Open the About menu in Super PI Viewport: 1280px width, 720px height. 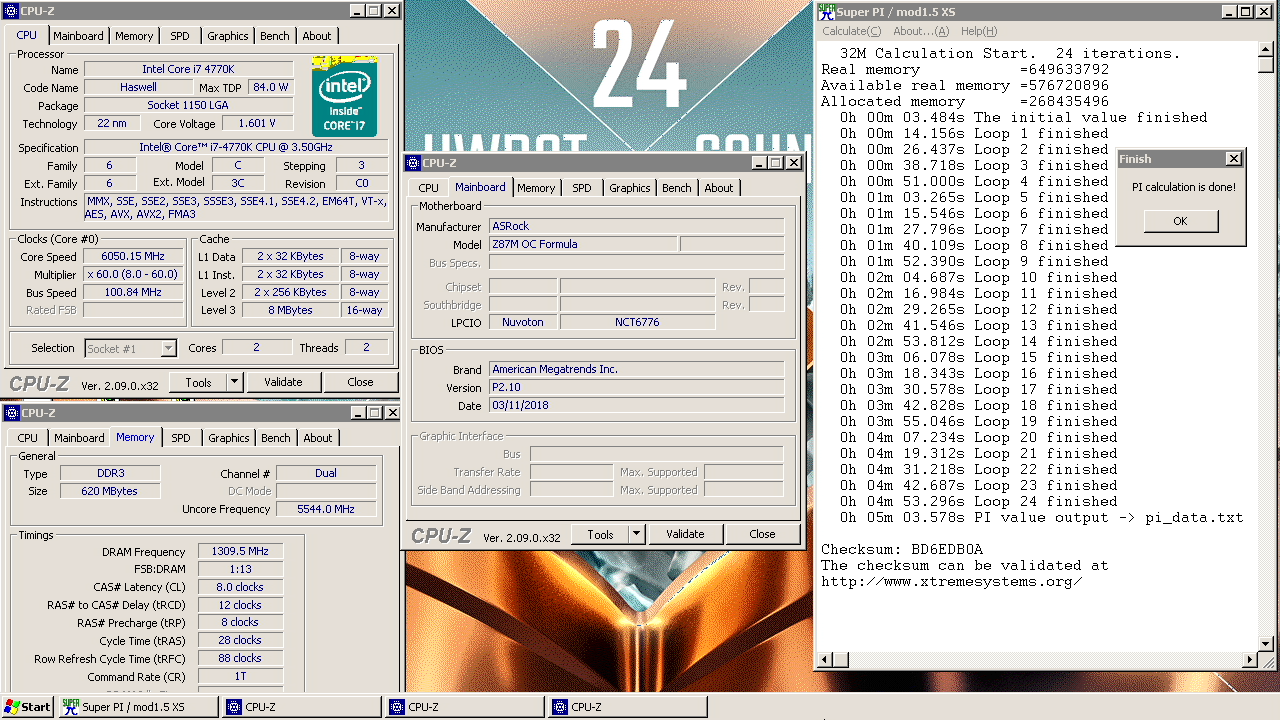(921, 31)
